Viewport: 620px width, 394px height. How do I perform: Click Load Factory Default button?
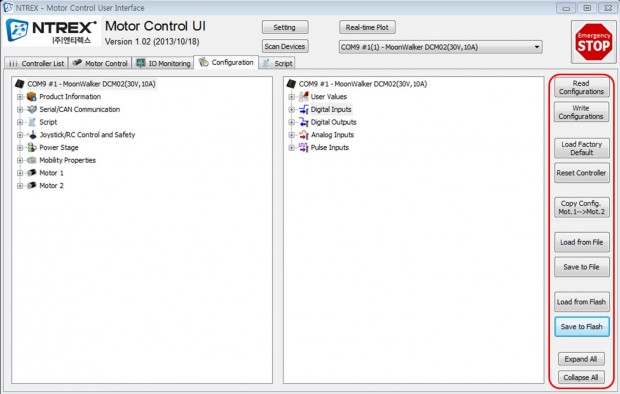point(581,148)
